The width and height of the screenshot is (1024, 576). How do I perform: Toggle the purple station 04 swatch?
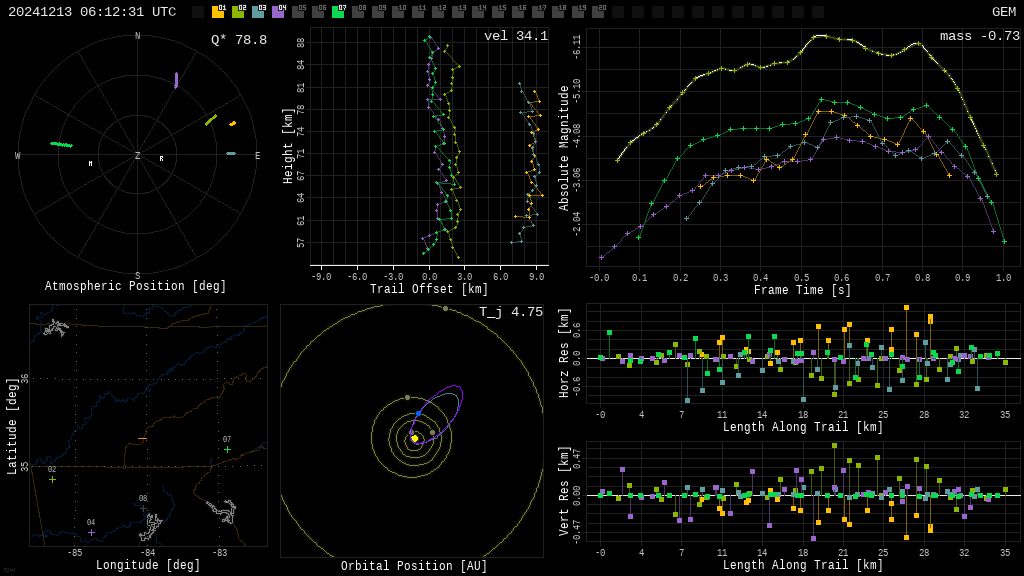point(278,12)
